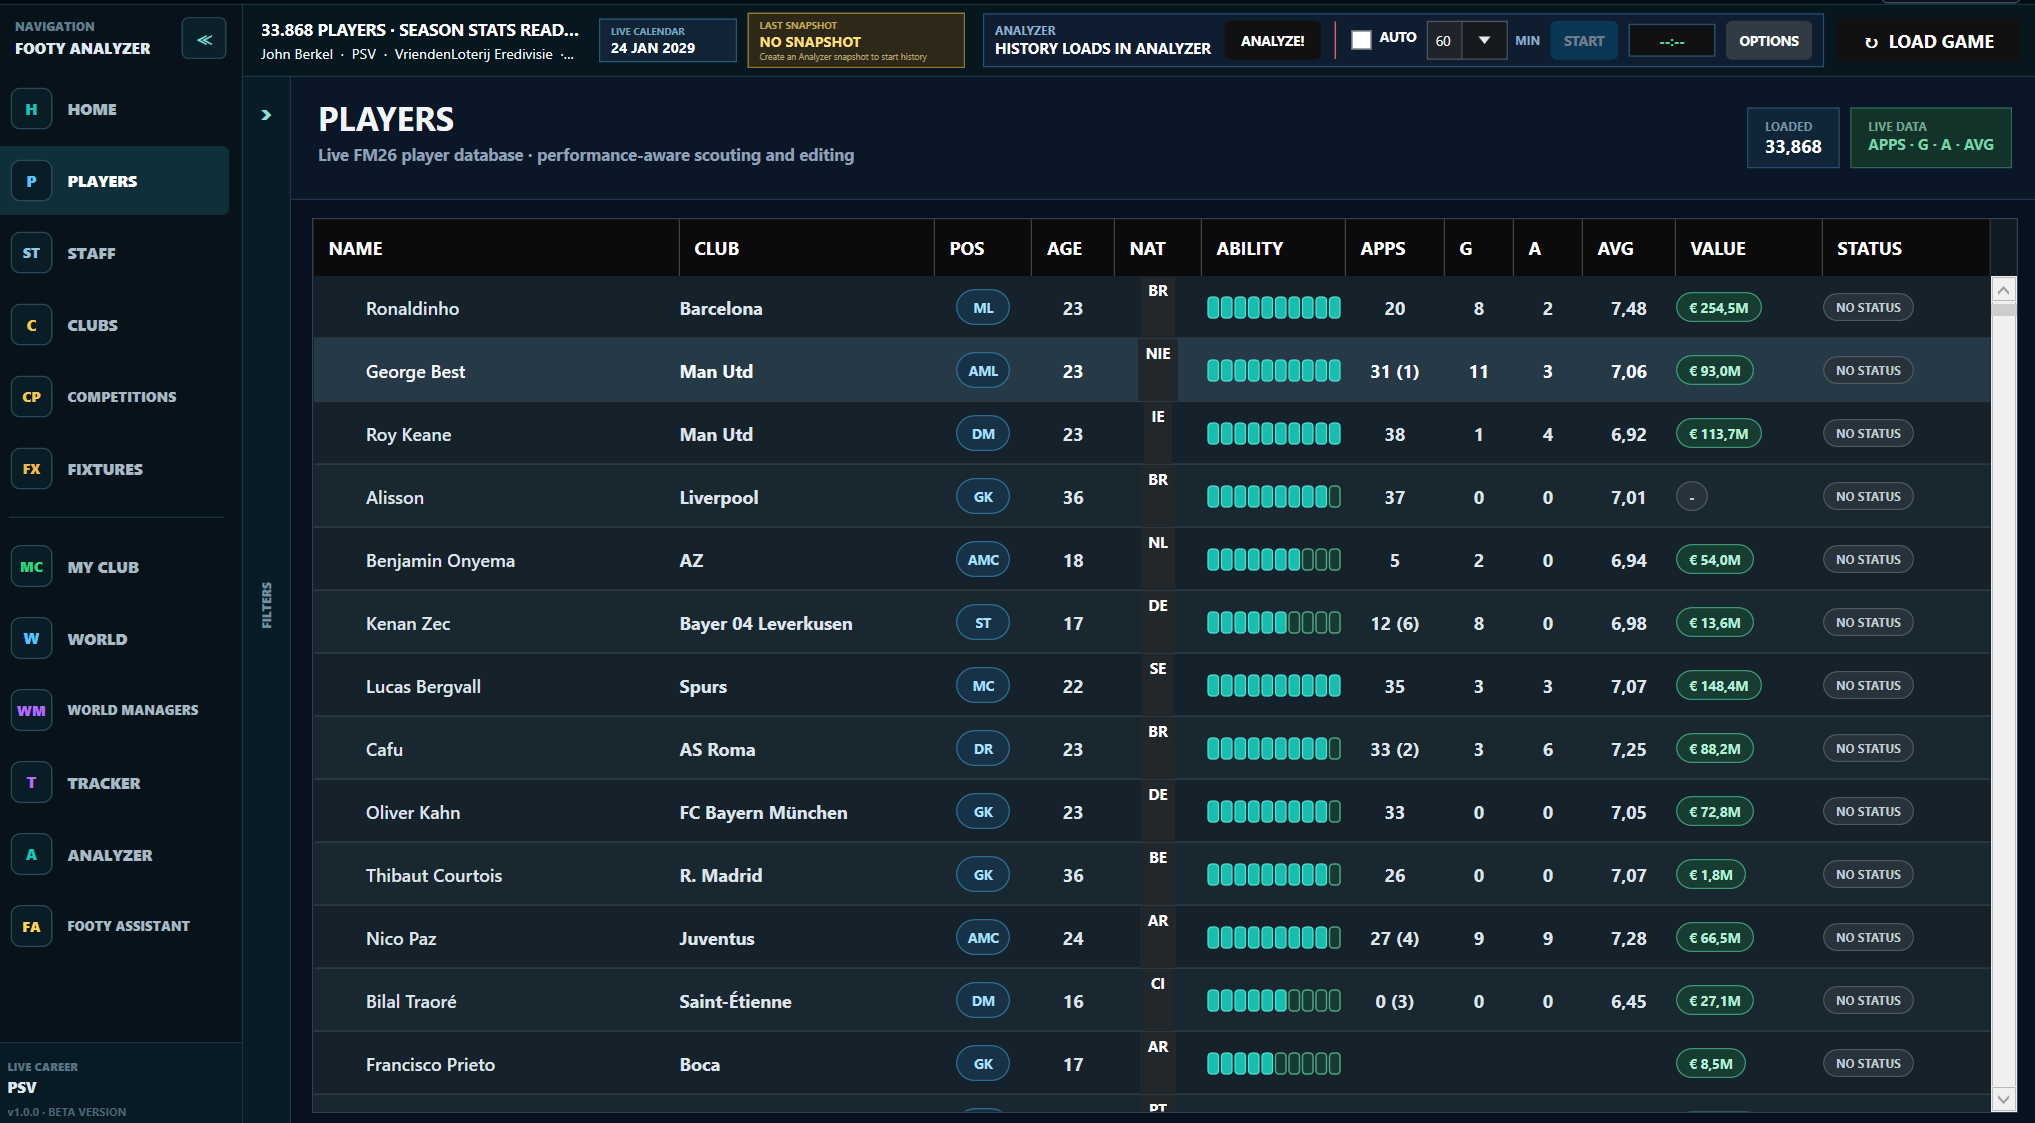Click the Competitions 'CP' icon
Image resolution: width=2035 pixels, height=1123 pixels.
tap(31, 397)
